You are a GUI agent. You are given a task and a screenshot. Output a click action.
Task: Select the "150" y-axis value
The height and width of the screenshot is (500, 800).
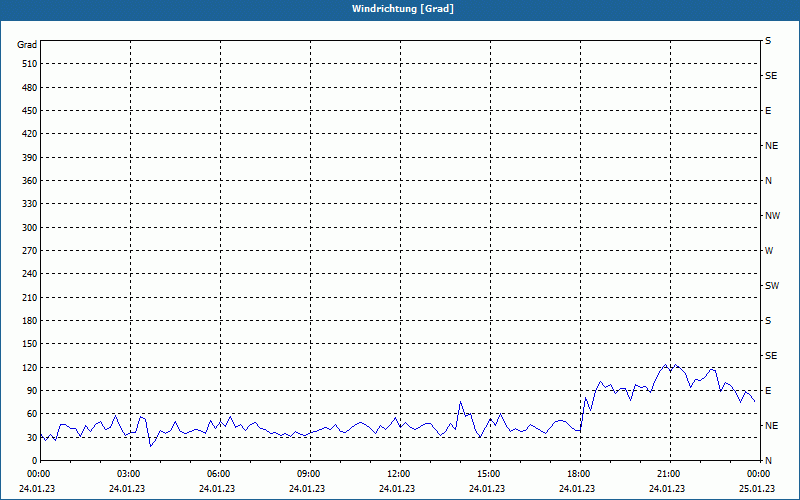coord(30,344)
